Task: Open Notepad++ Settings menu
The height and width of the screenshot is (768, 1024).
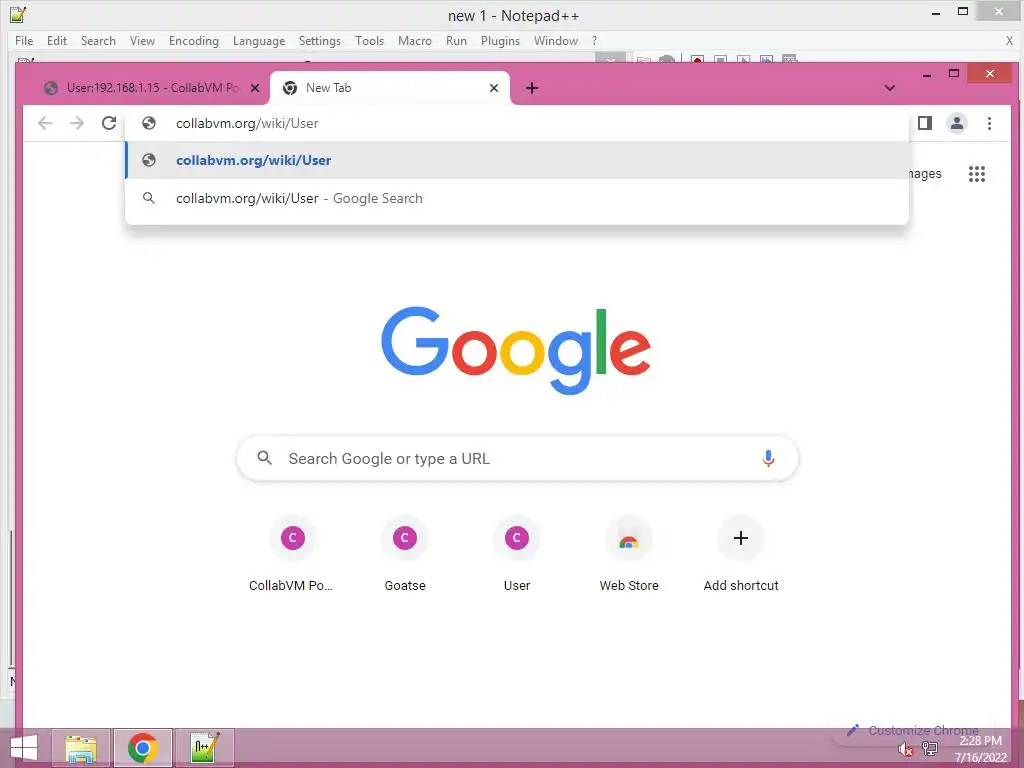Action: click(x=319, y=40)
